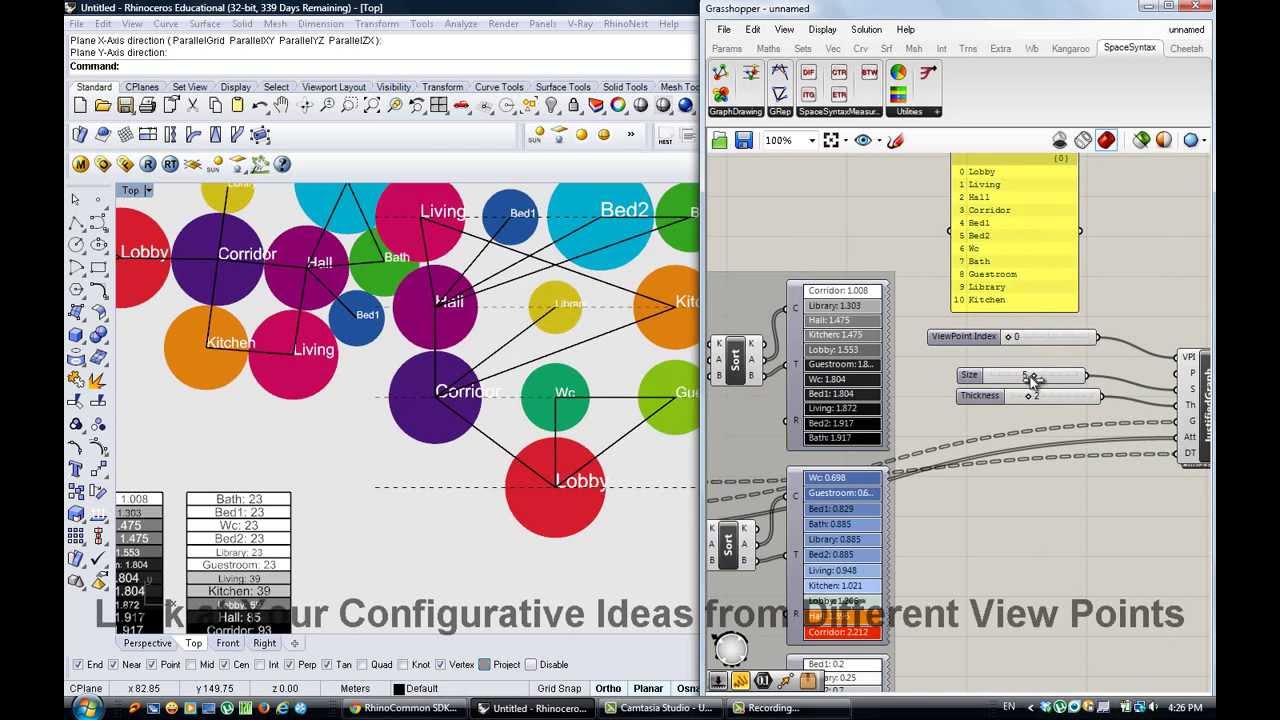Enable the Mid osnap checkbox
Viewport: 1280px width, 720px height.
[x=190, y=664]
